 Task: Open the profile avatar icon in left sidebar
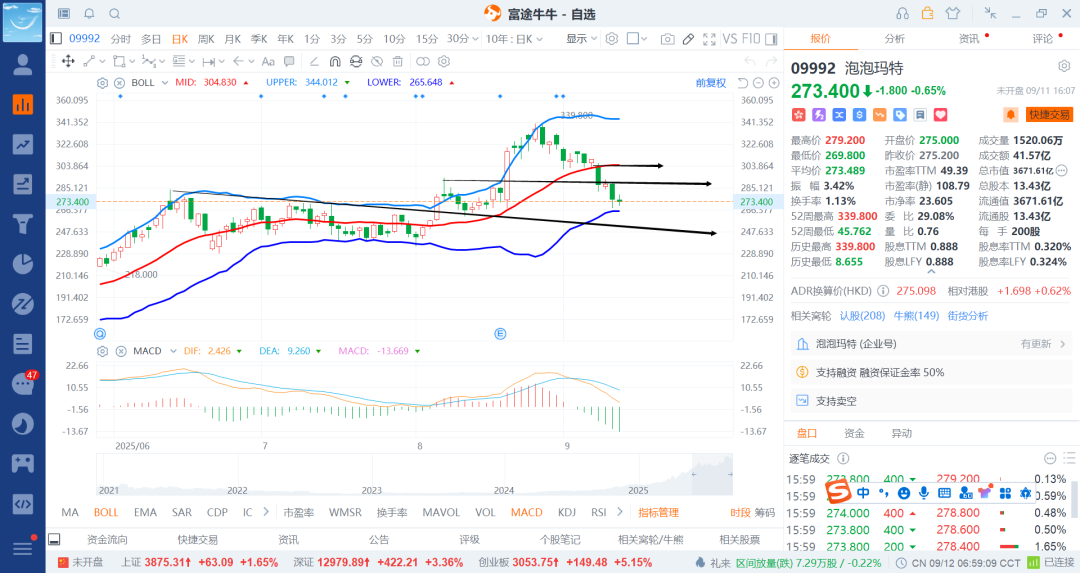(x=23, y=65)
